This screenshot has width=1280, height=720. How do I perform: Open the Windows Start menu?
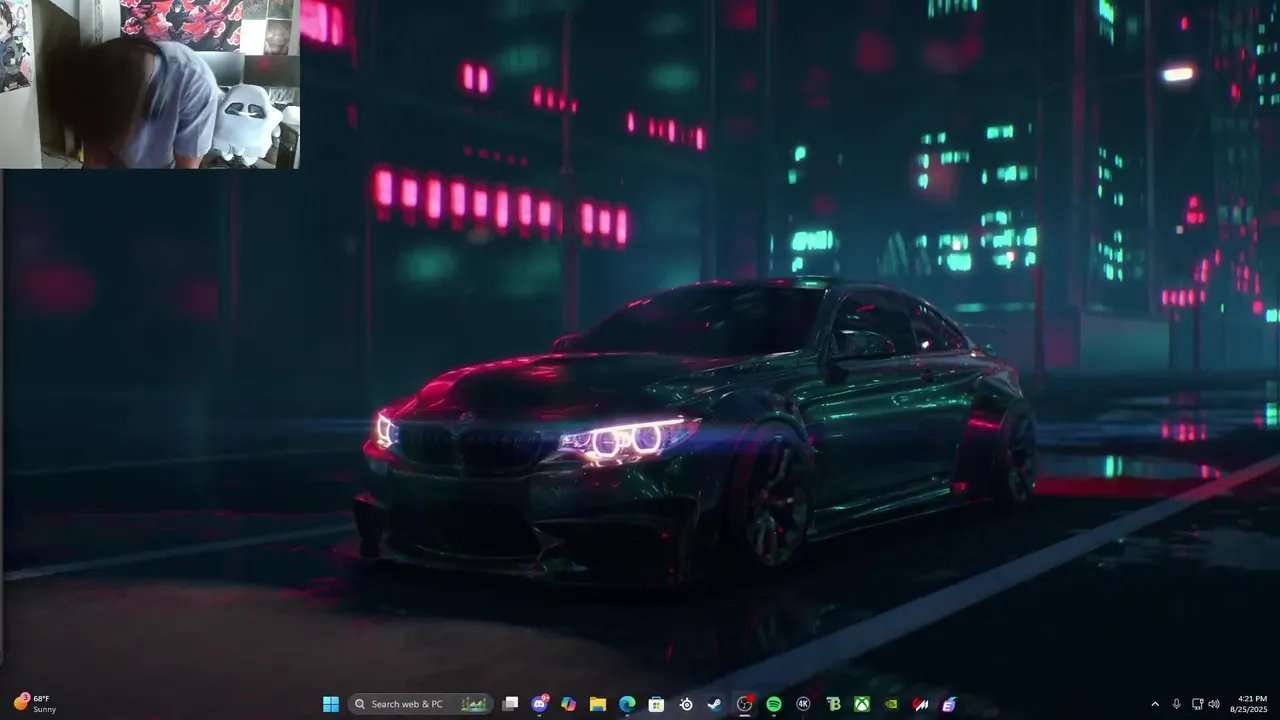[x=331, y=704]
